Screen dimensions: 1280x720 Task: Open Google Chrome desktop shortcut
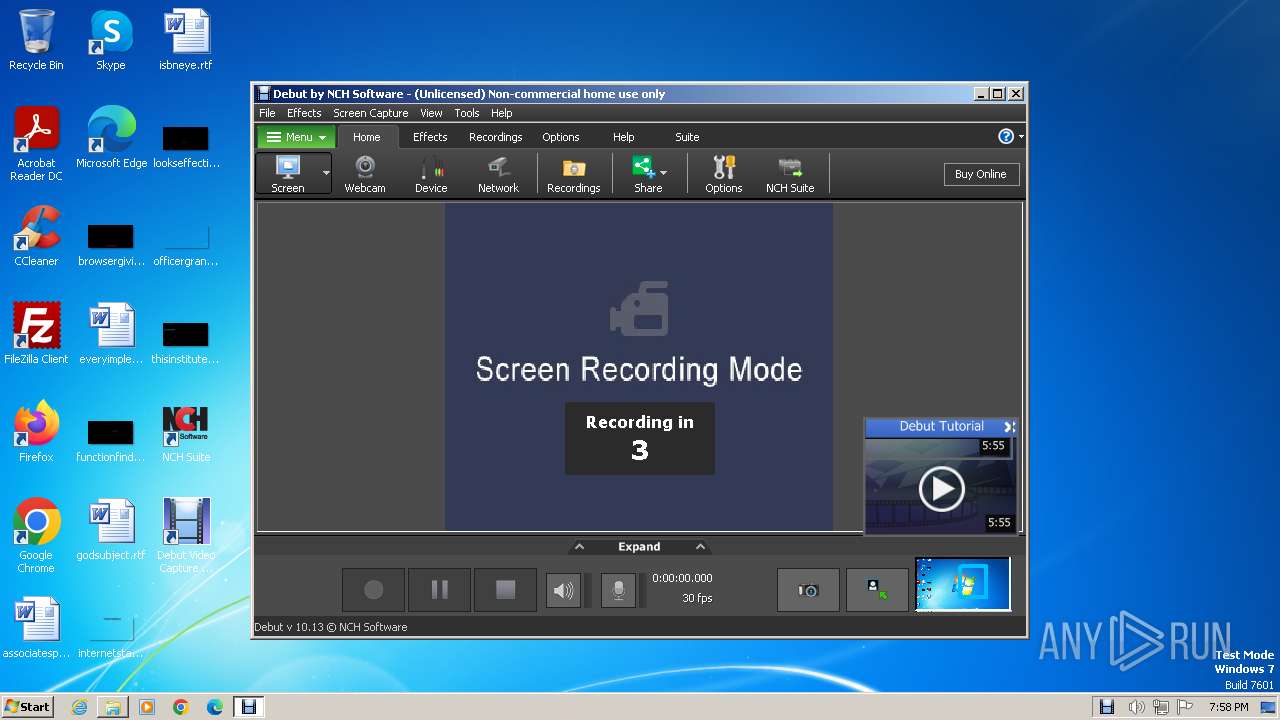coord(36,536)
